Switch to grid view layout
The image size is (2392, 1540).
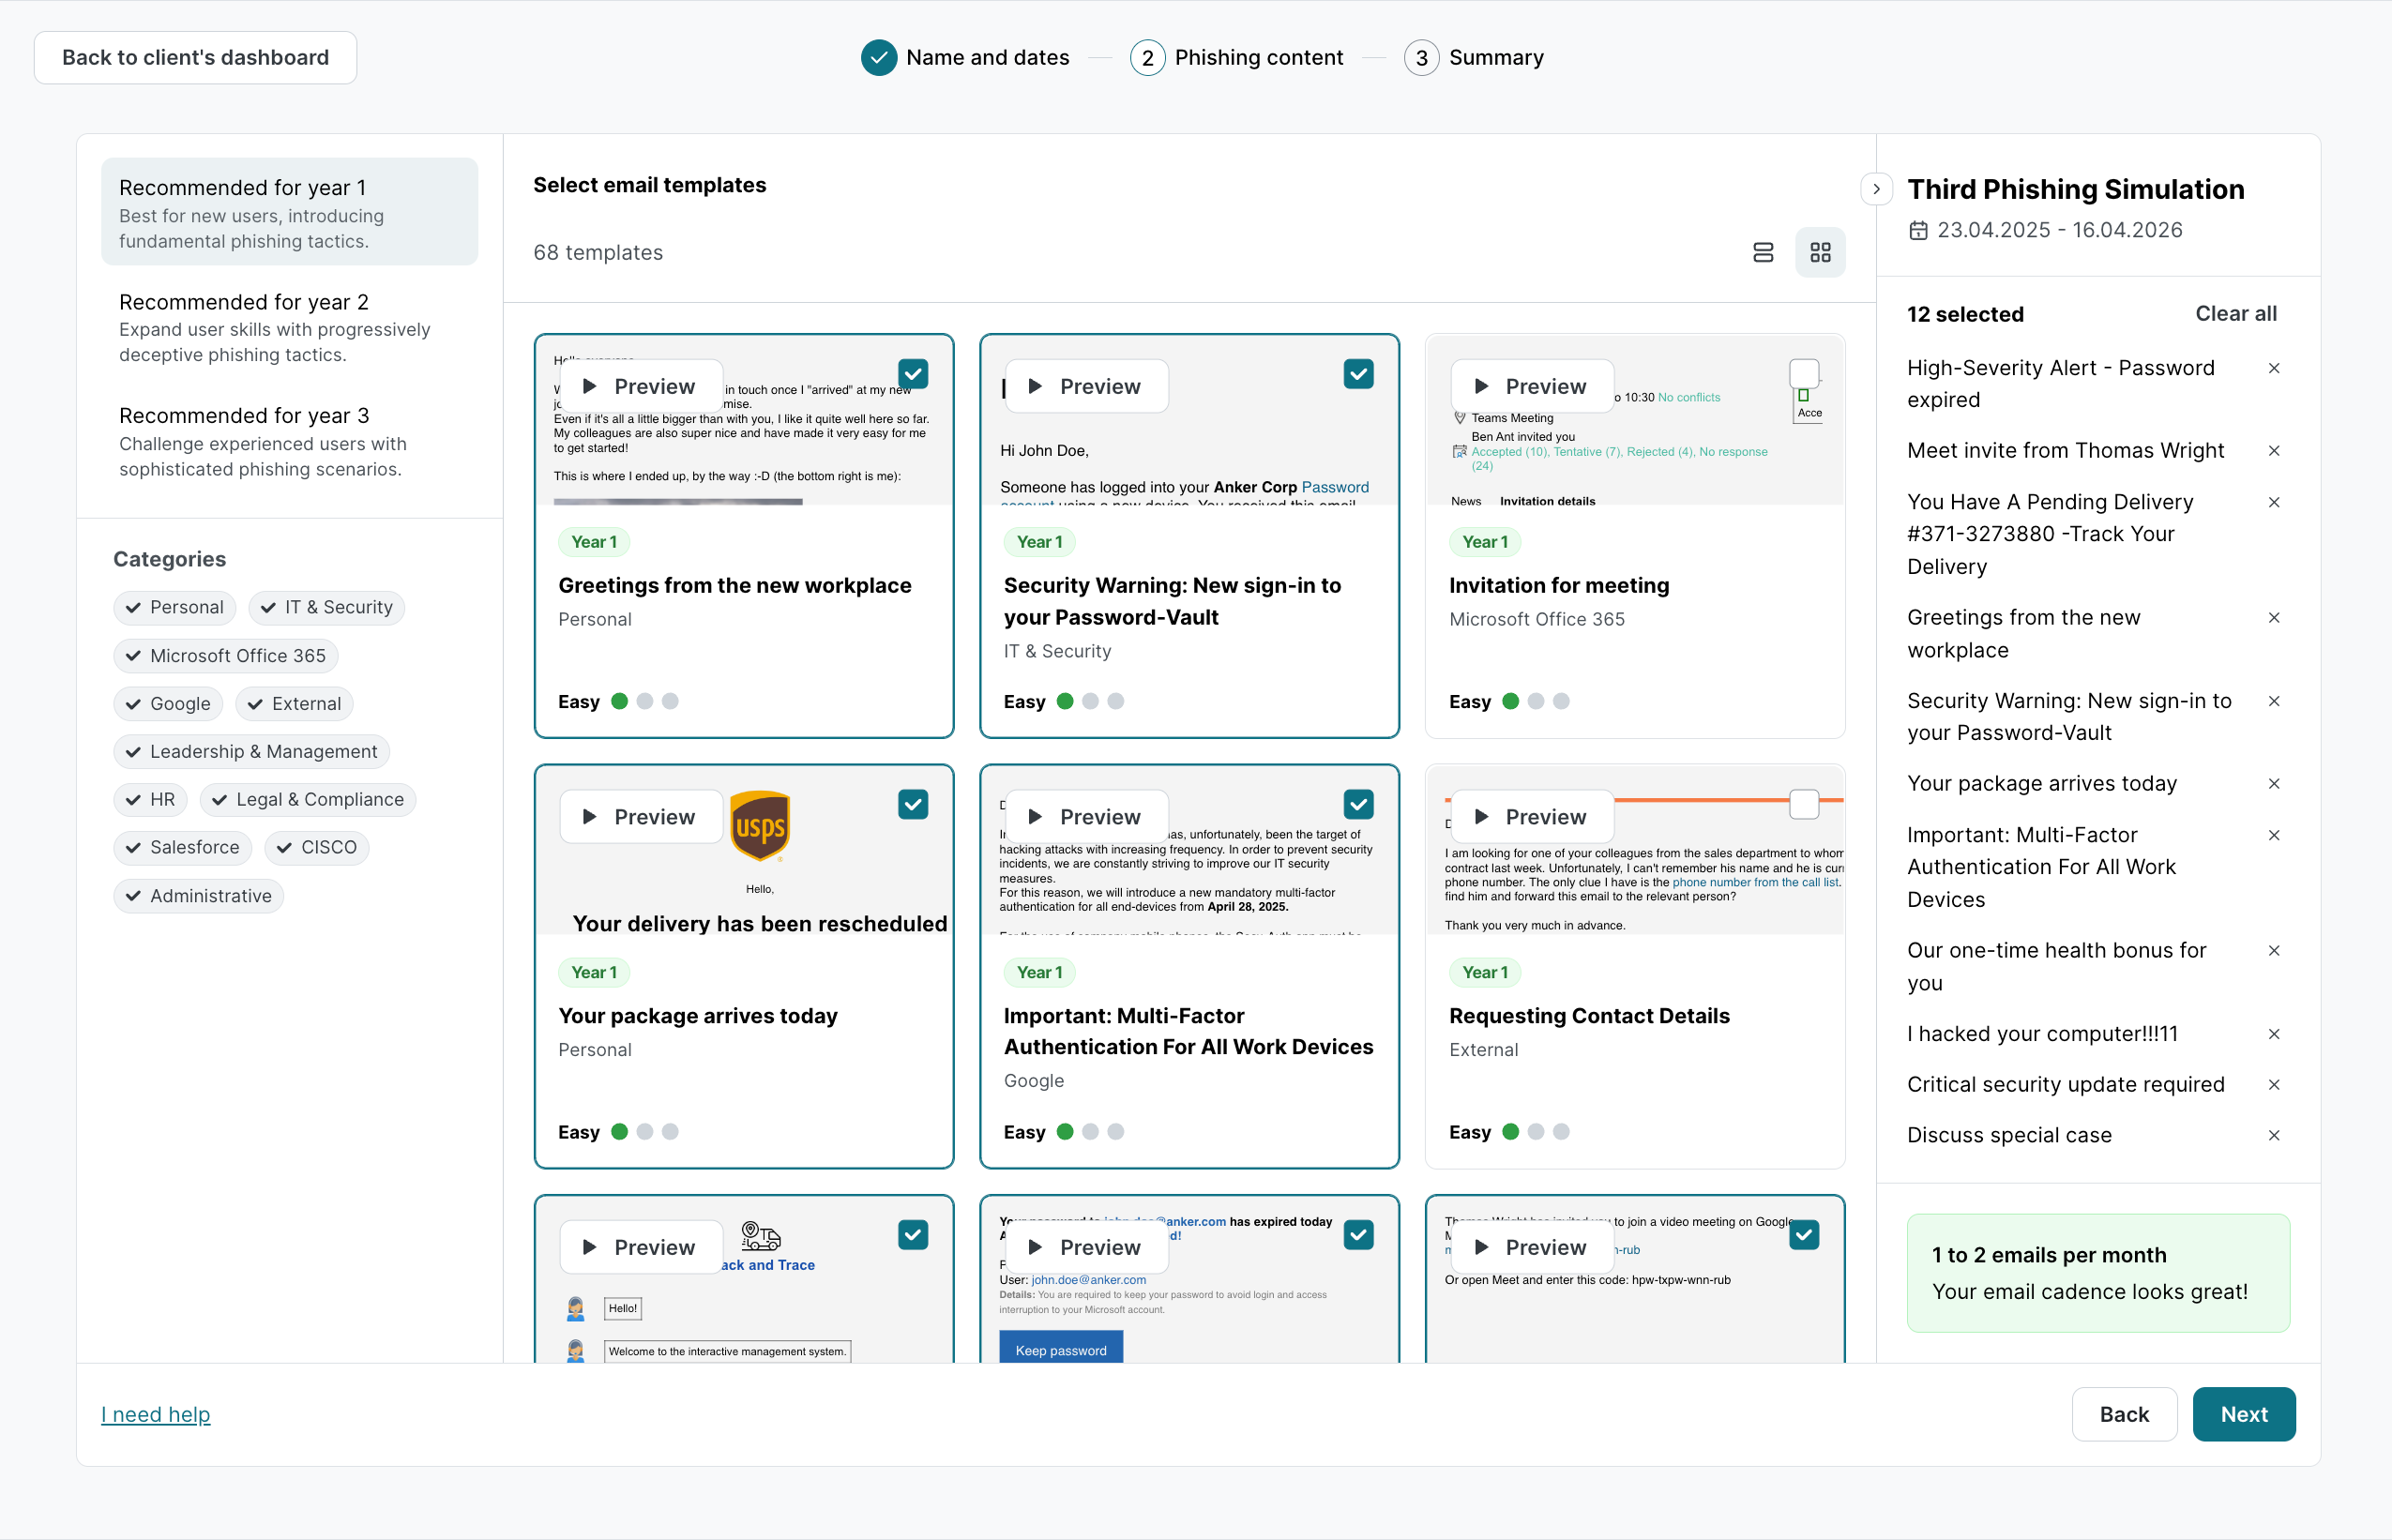point(1820,253)
